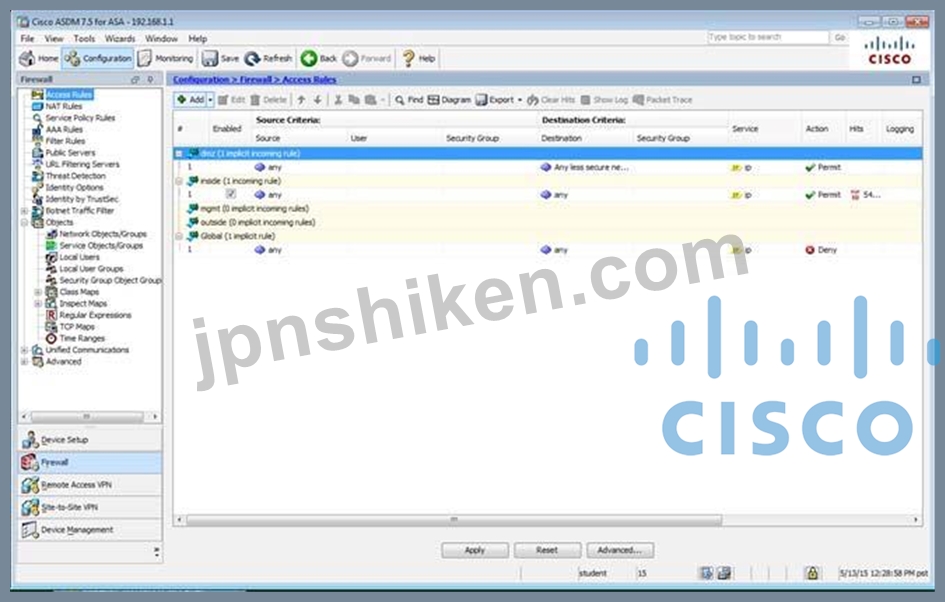Switch to the Monitoring view

pyautogui.click(x=166, y=58)
